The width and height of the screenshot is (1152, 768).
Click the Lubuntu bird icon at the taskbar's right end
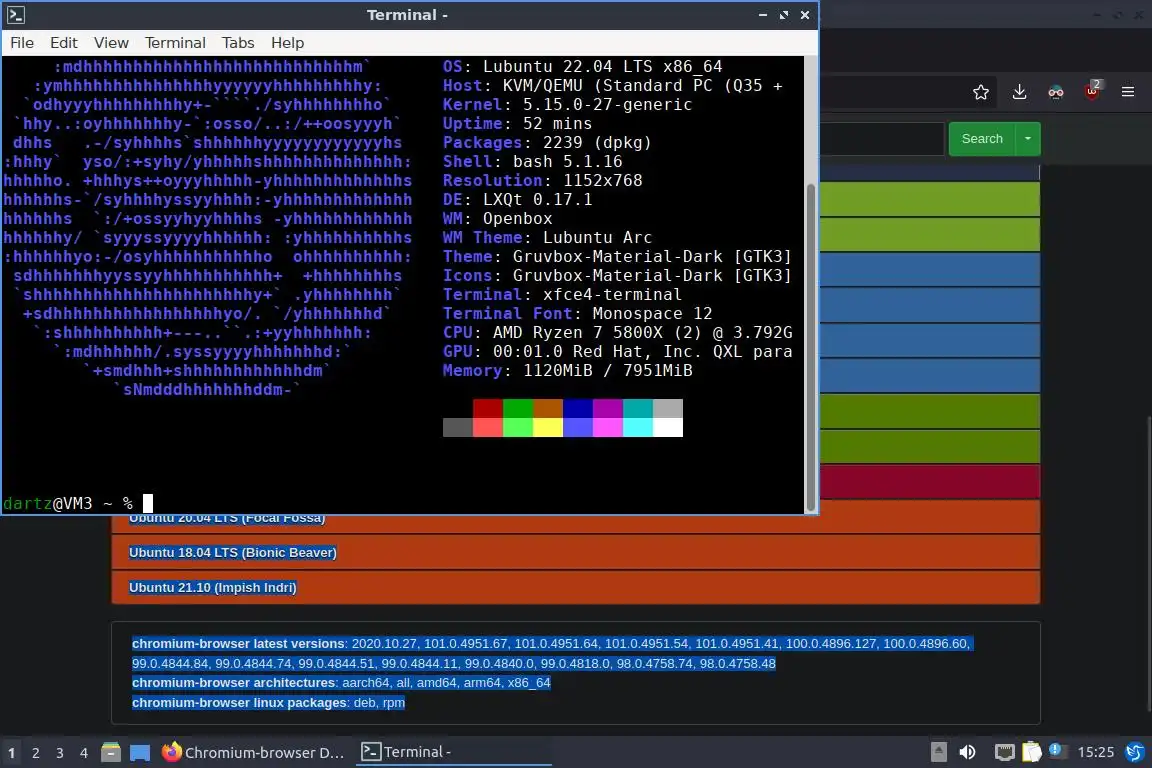[1134, 752]
